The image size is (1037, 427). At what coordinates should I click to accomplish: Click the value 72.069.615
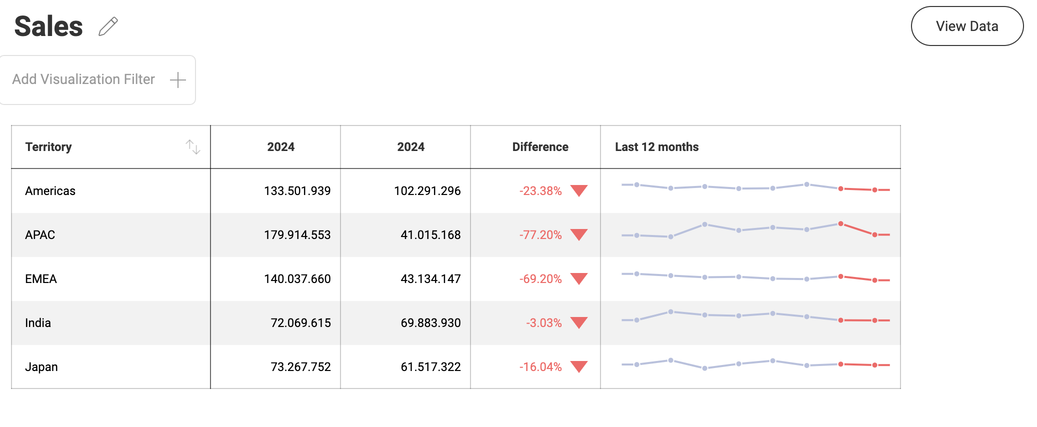(301, 323)
